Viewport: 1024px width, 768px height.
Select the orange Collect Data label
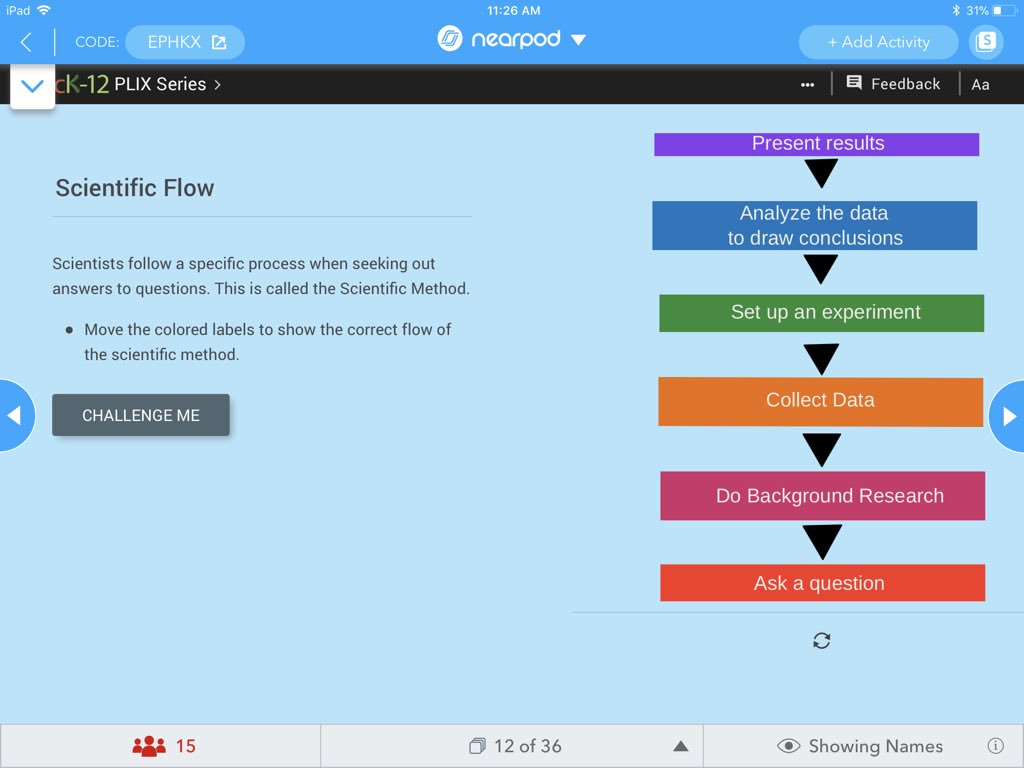coord(820,402)
